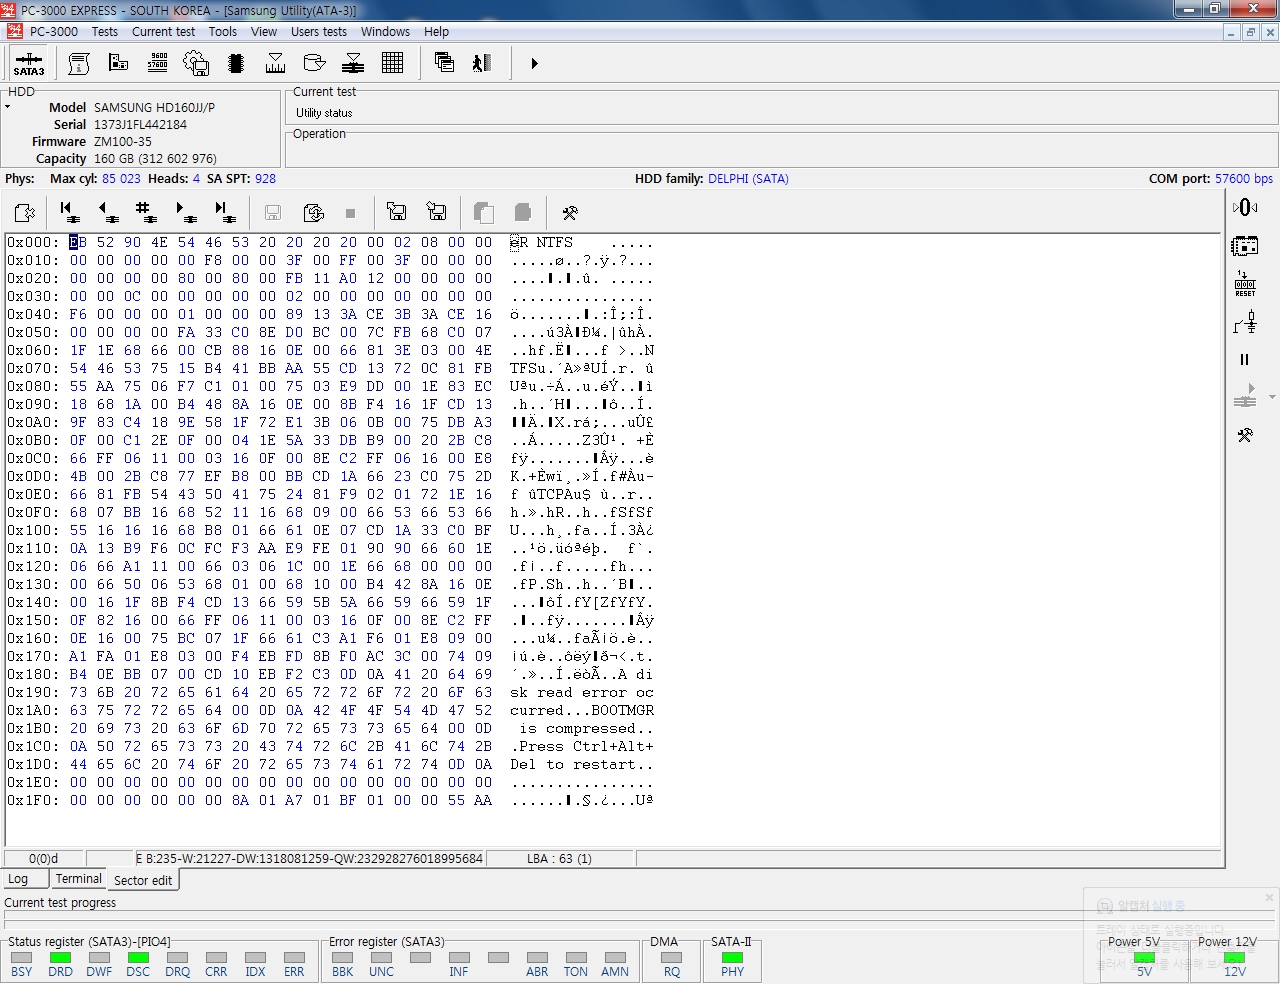Viewport: 1280px width, 984px height.
Task: Click the 57600 bps COM port value
Action: tap(1244, 178)
